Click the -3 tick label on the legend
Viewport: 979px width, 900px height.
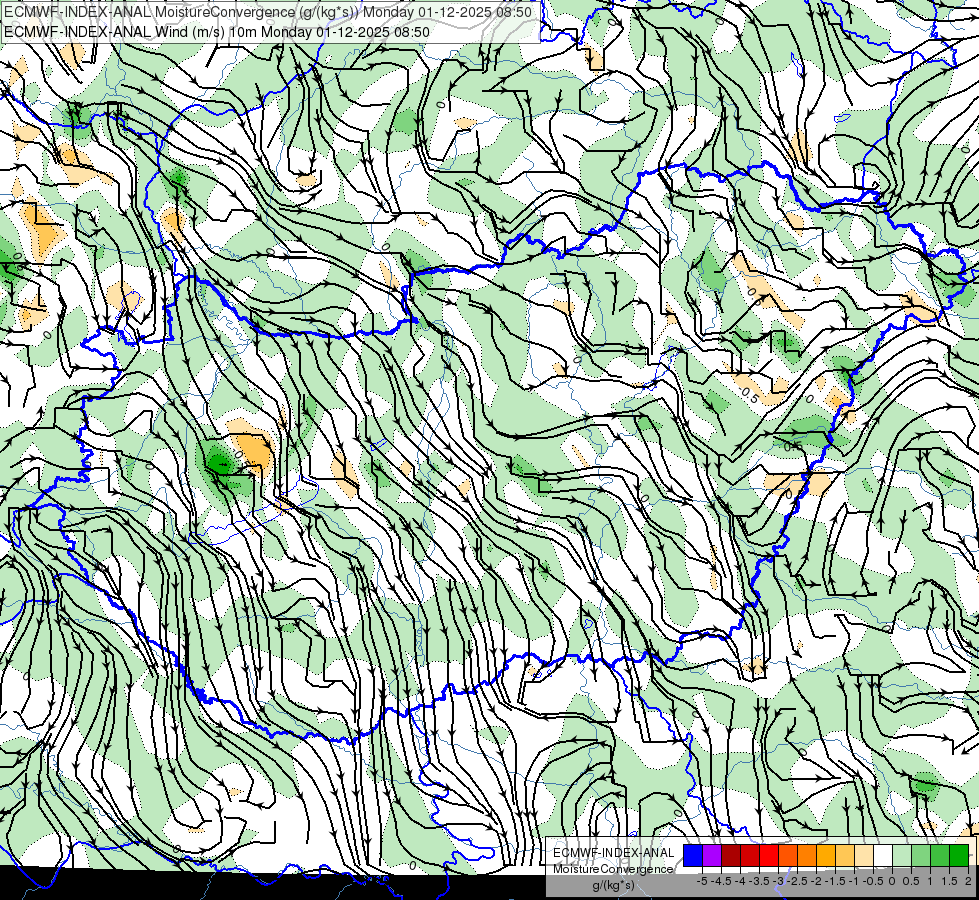click(x=778, y=881)
